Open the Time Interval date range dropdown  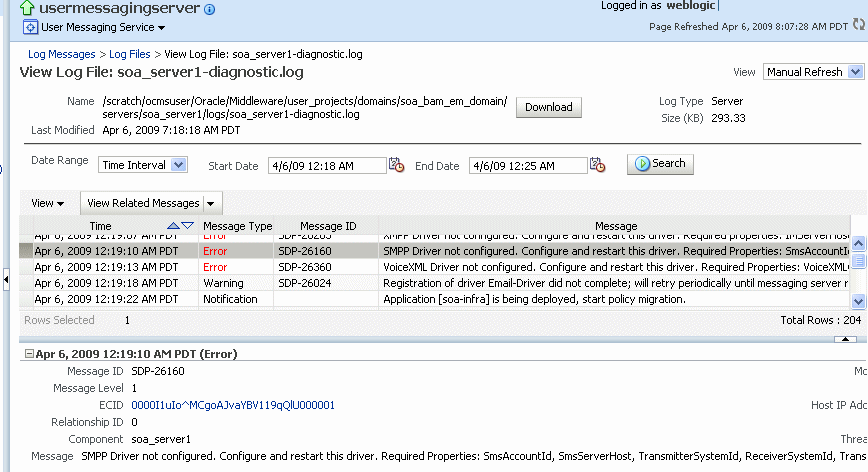(x=143, y=165)
